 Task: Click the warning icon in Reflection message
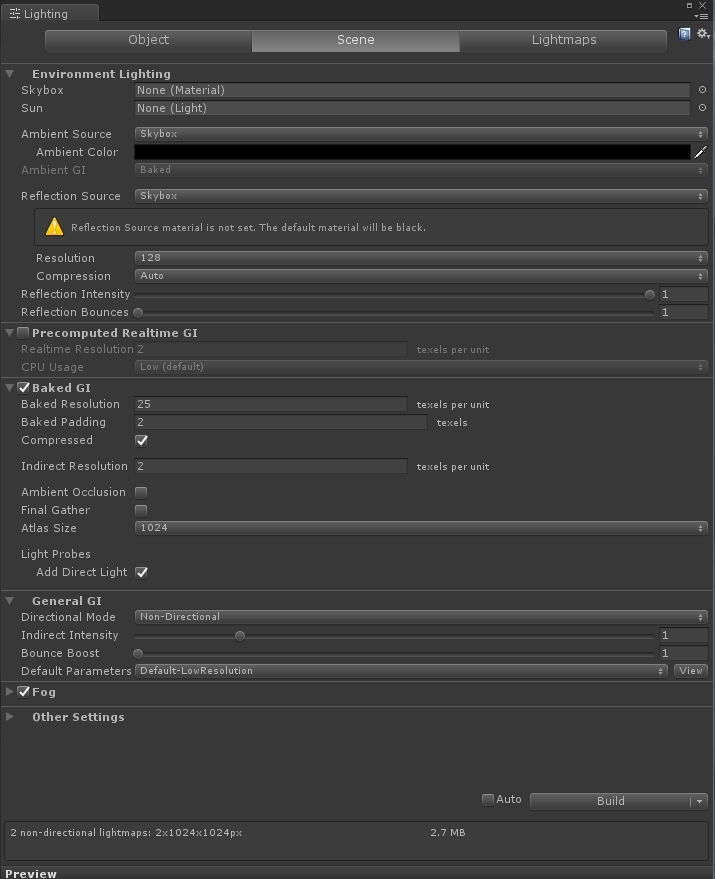[x=54, y=227]
